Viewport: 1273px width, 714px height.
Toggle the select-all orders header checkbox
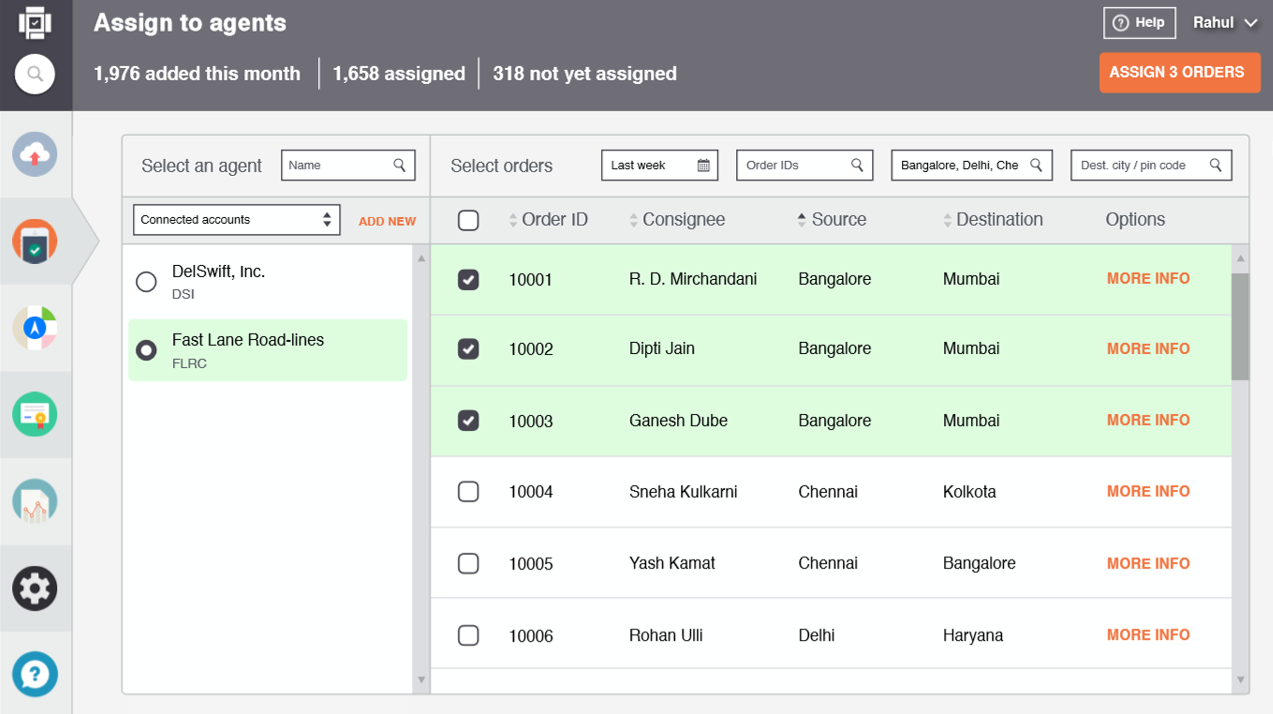468,221
